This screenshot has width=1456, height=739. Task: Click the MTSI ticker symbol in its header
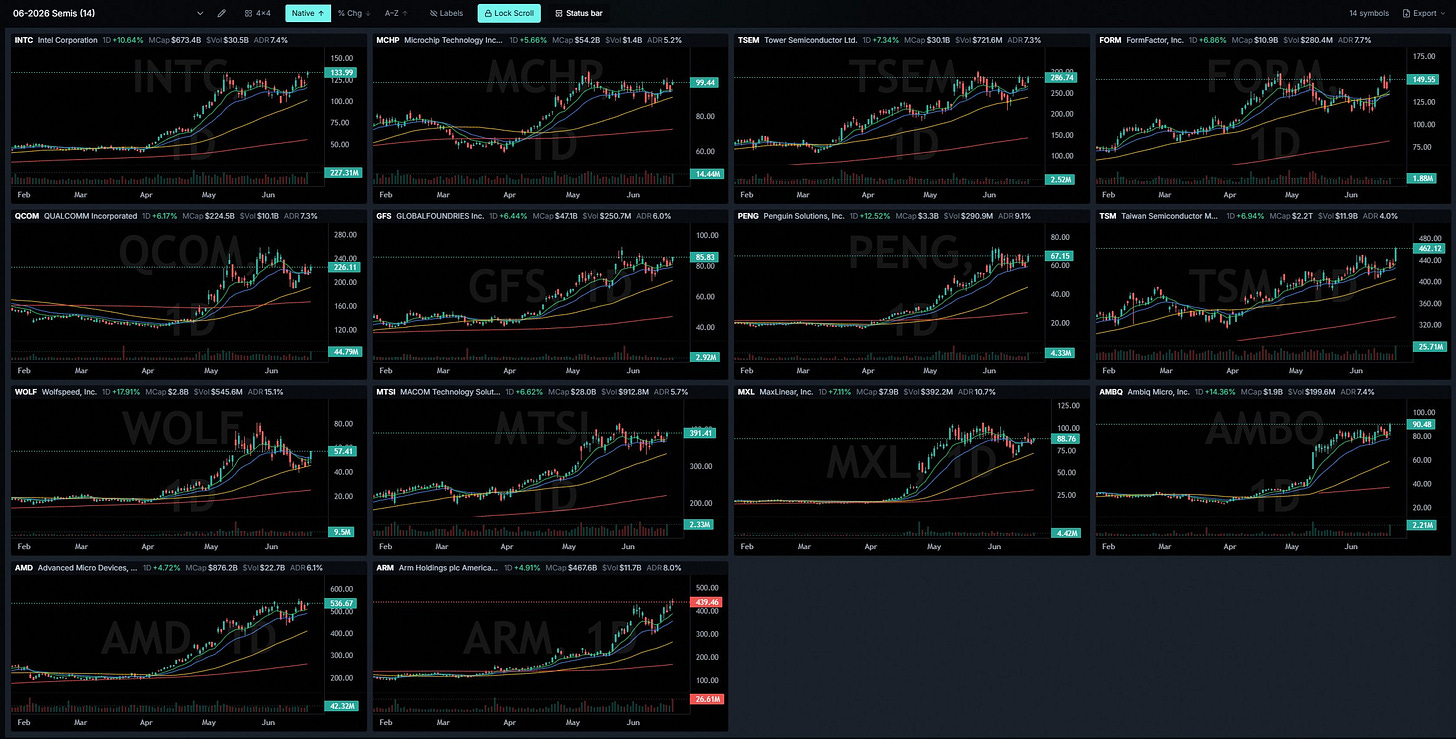tap(386, 392)
